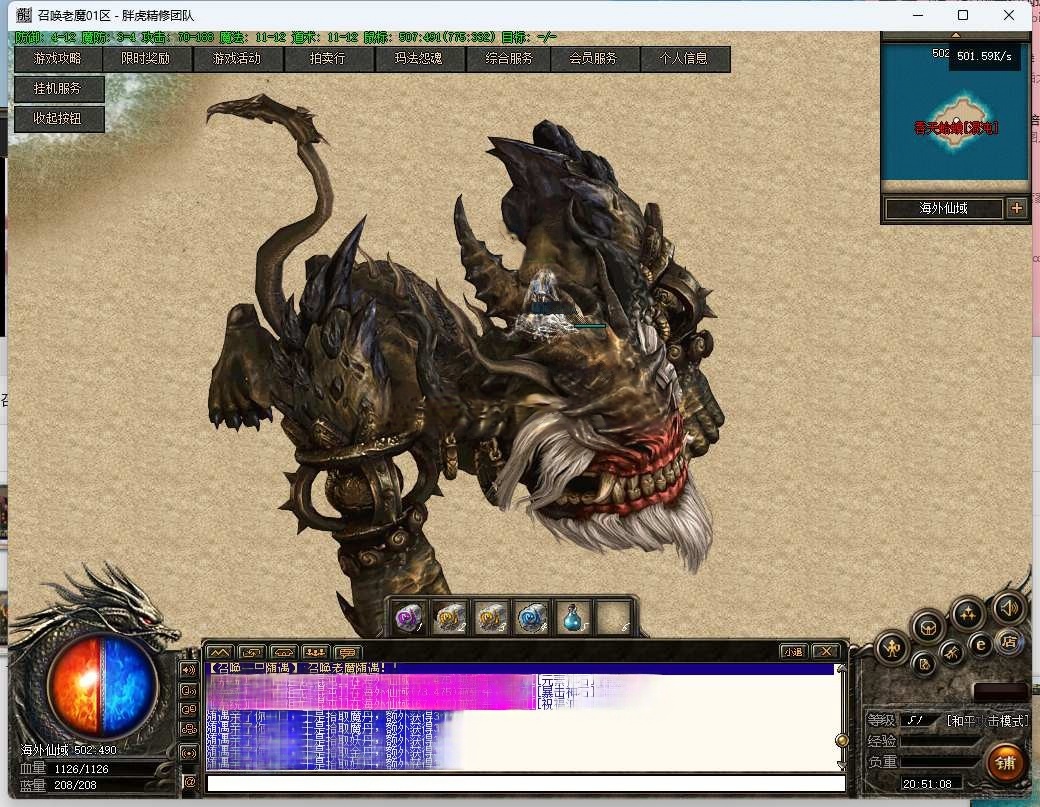Click the 501.59K/s network speed overlay
The height and width of the screenshot is (807, 1040).
pos(984,56)
